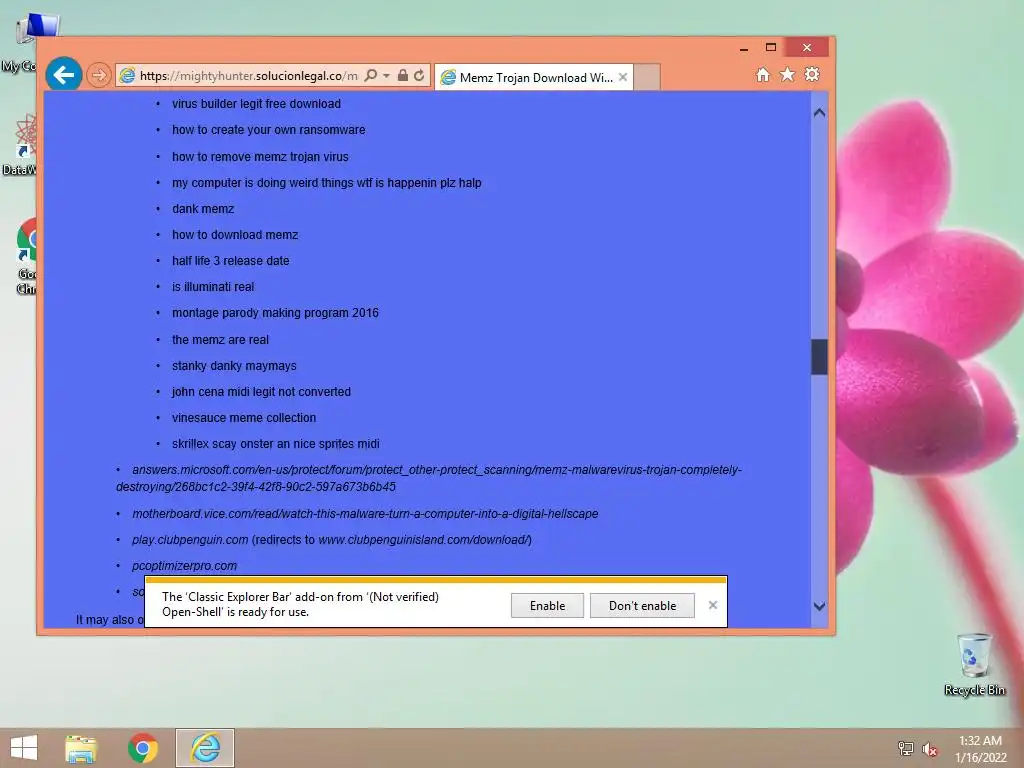The image size is (1024, 768).
Task: Click 'john cena midi legit not converted'
Action: 261,392
